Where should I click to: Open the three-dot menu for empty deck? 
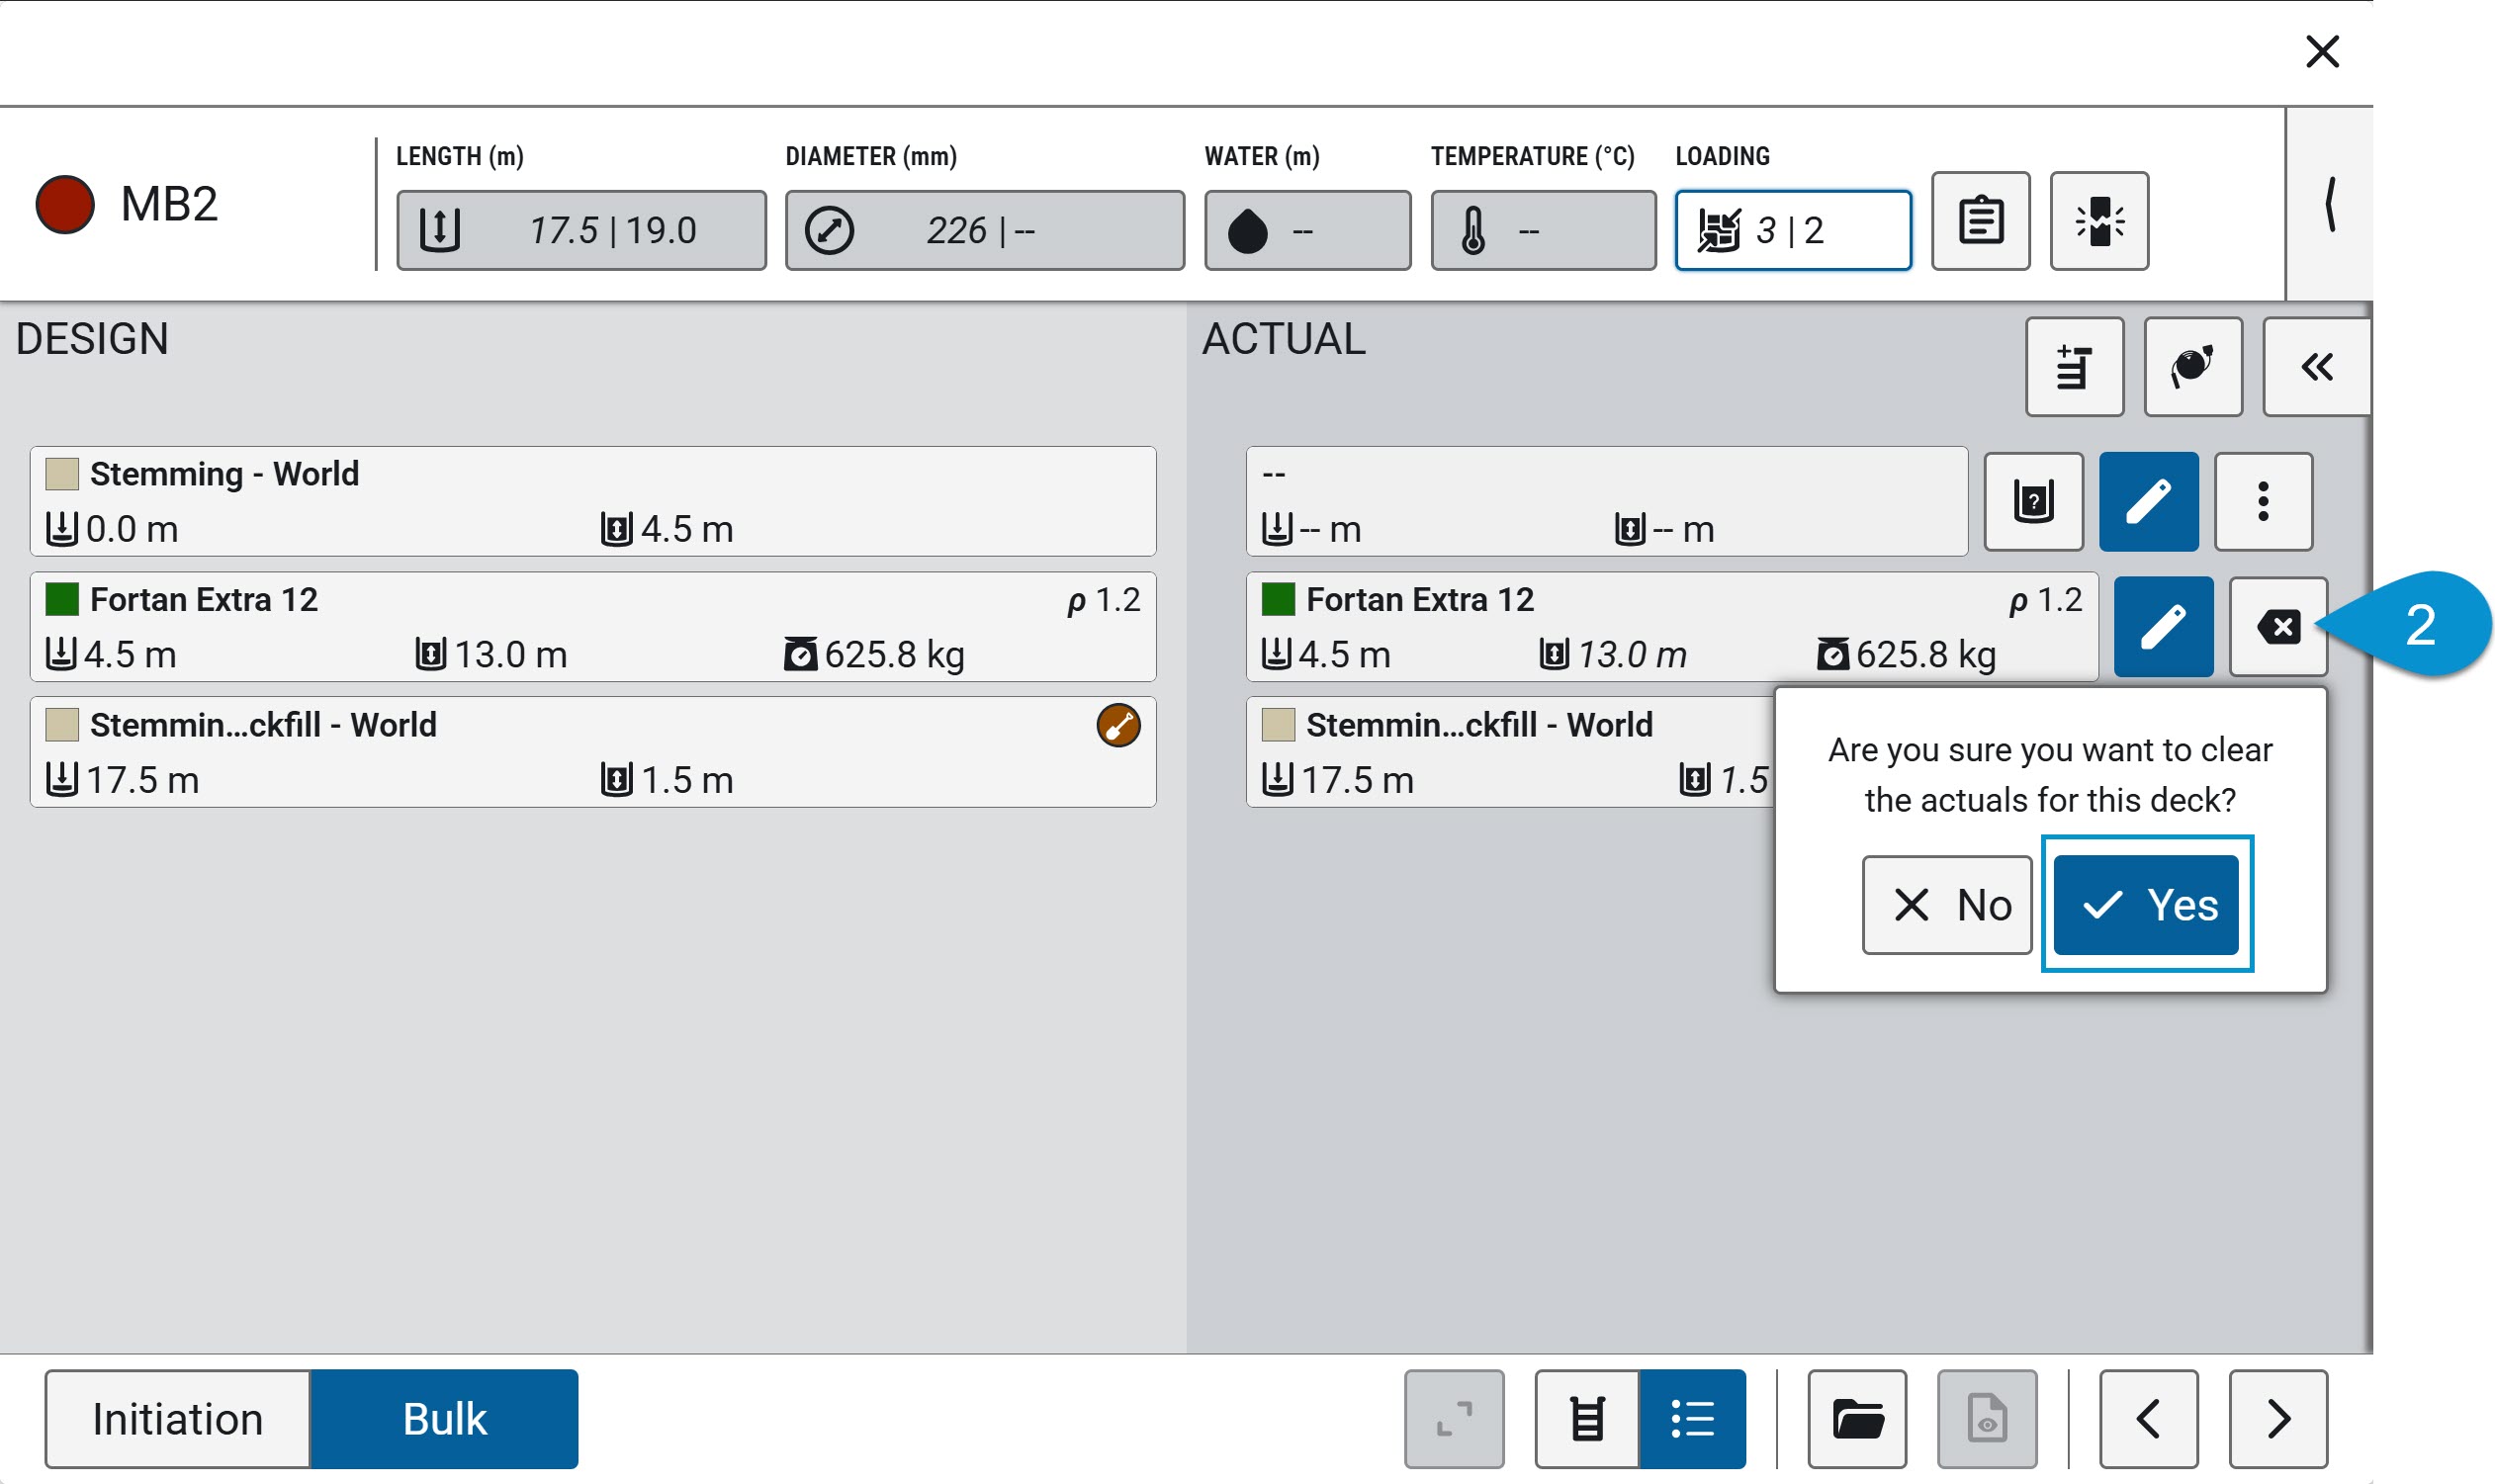2262,501
